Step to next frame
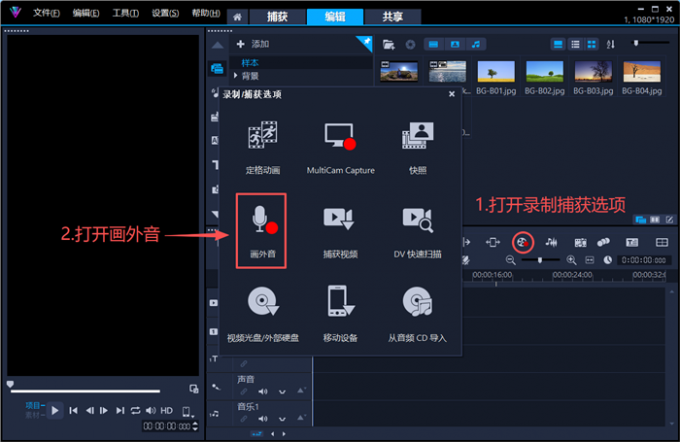Viewport: 680px width, 442px height. click(104, 410)
